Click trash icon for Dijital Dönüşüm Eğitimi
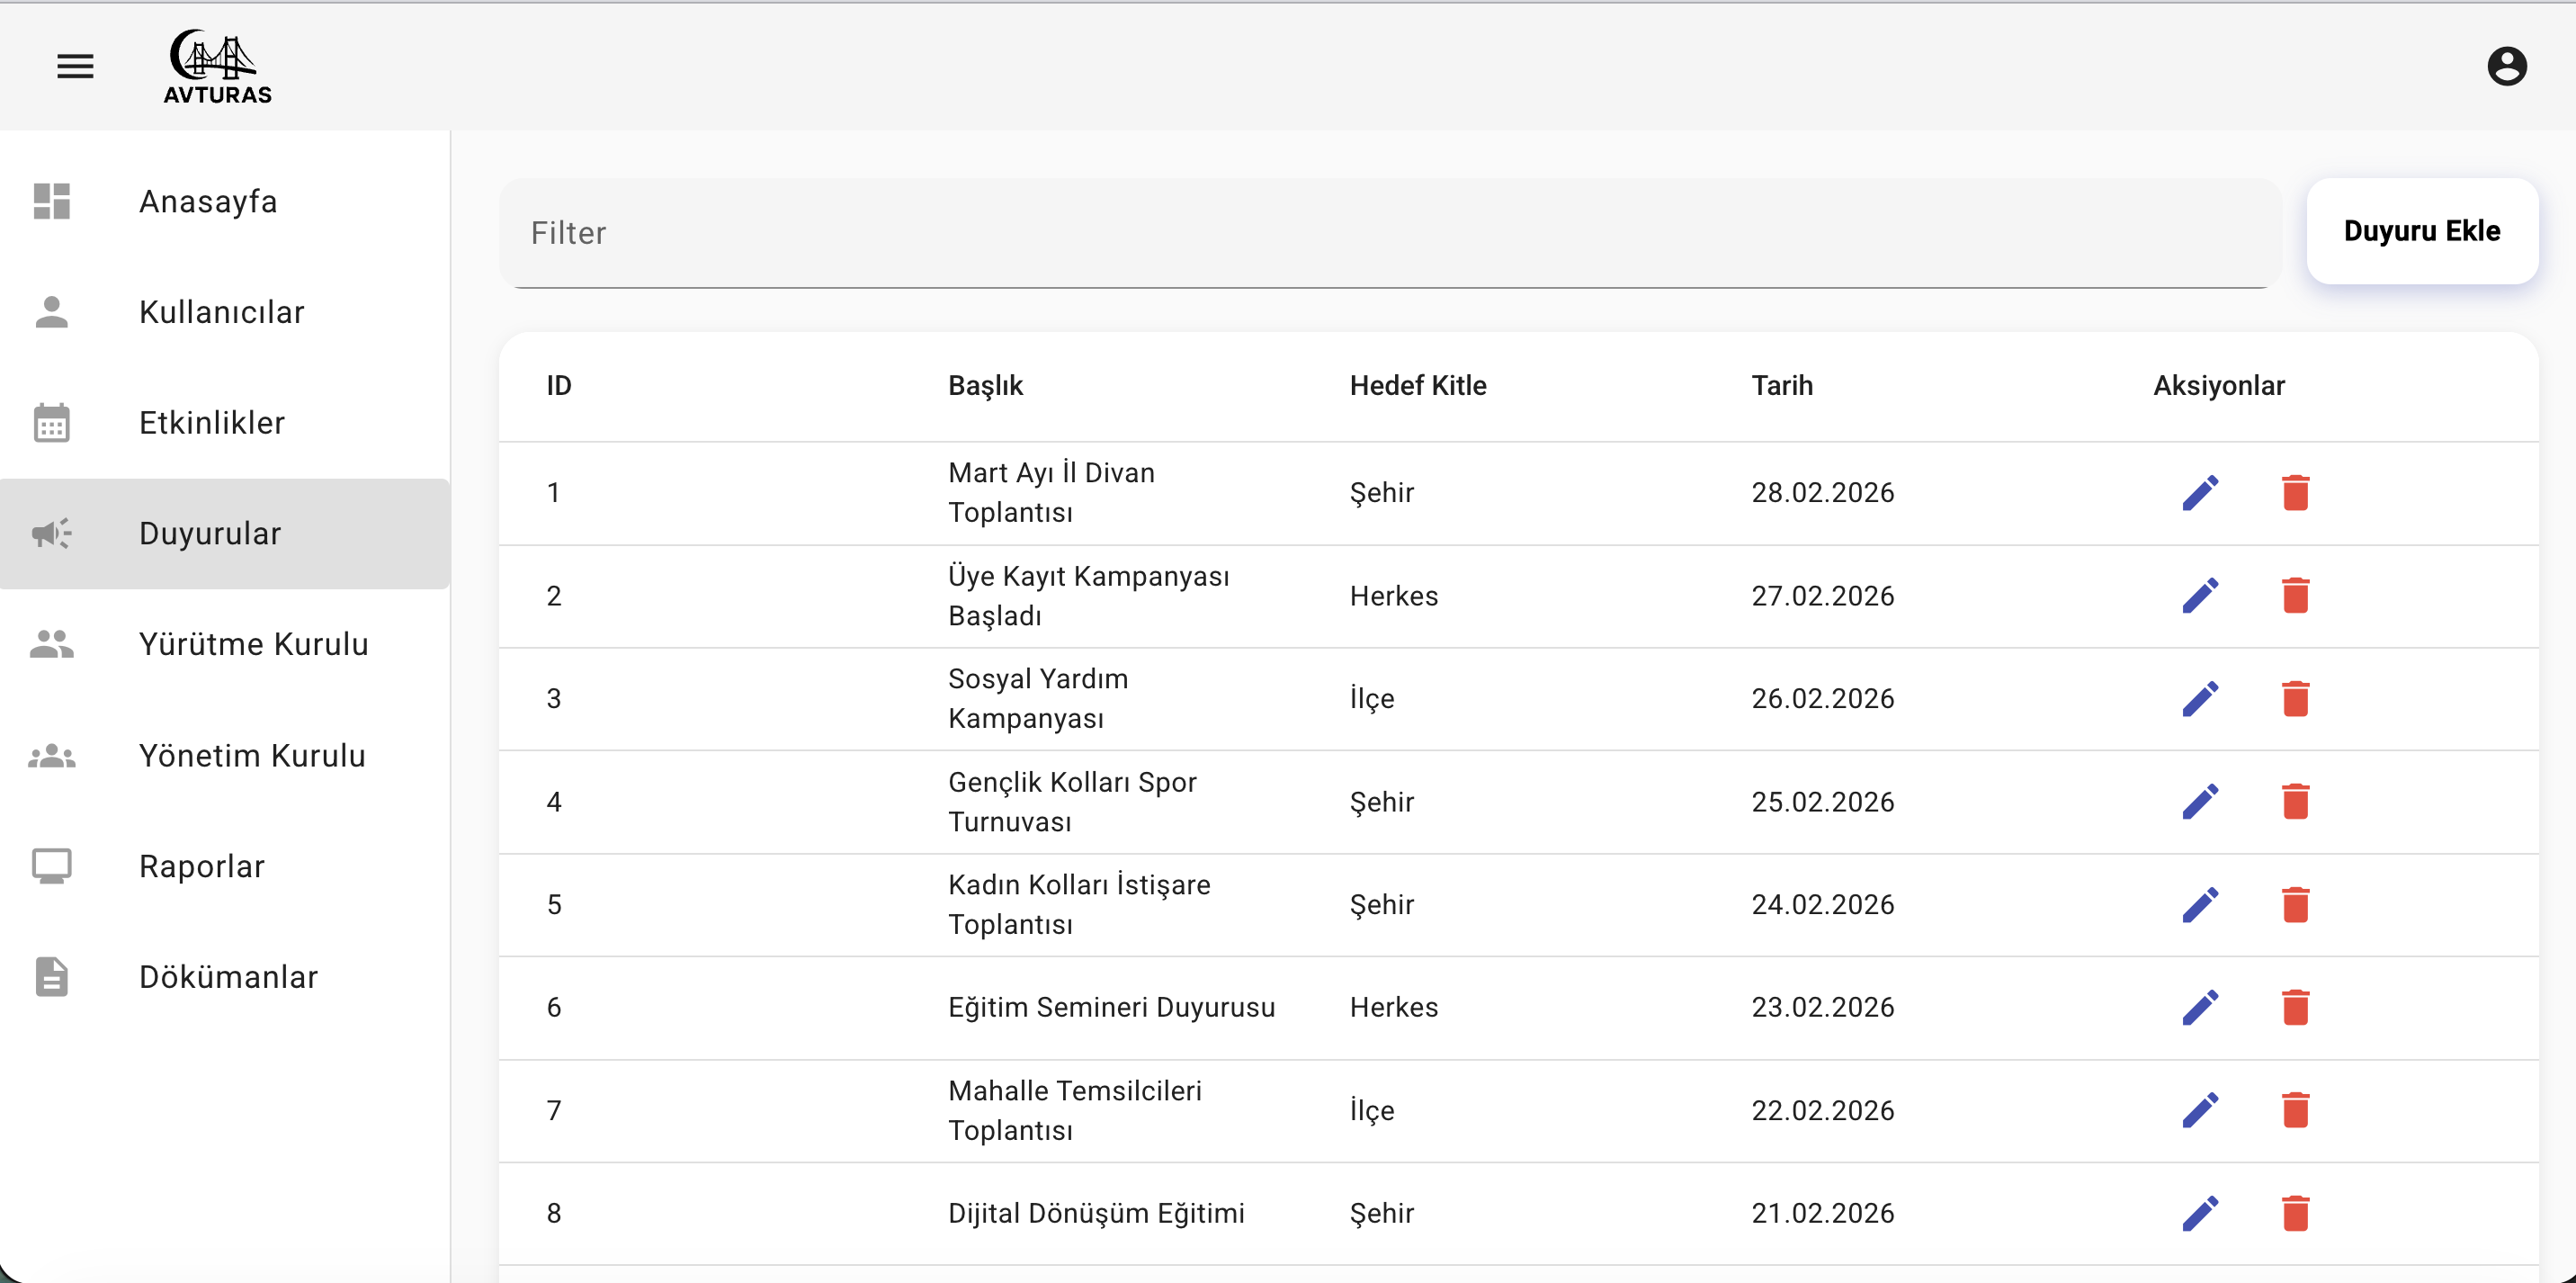This screenshot has width=2576, height=1283. [x=2295, y=1213]
